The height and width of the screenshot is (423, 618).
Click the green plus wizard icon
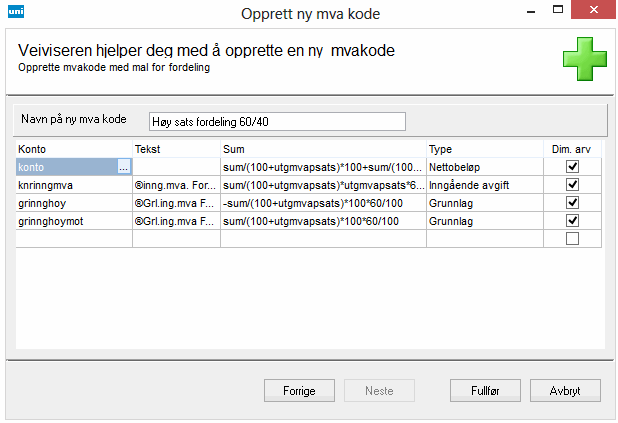click(584, 60)
